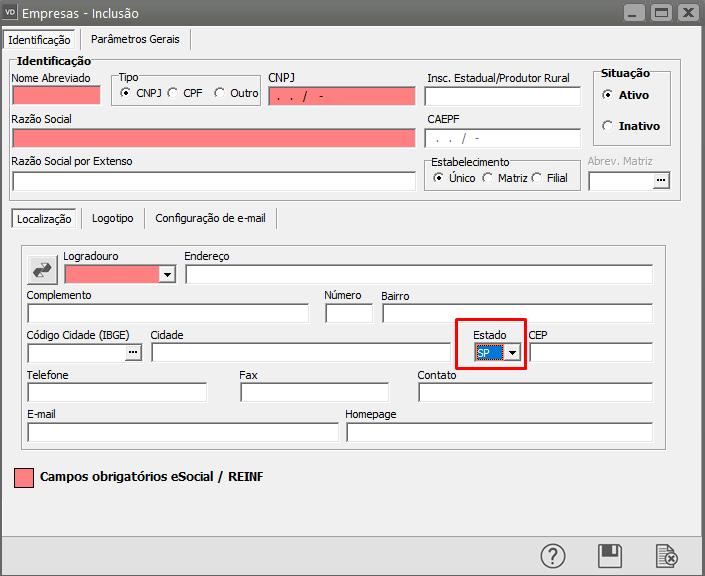Open the Abrev. Matriz lookup button

[x=660, y=181]
